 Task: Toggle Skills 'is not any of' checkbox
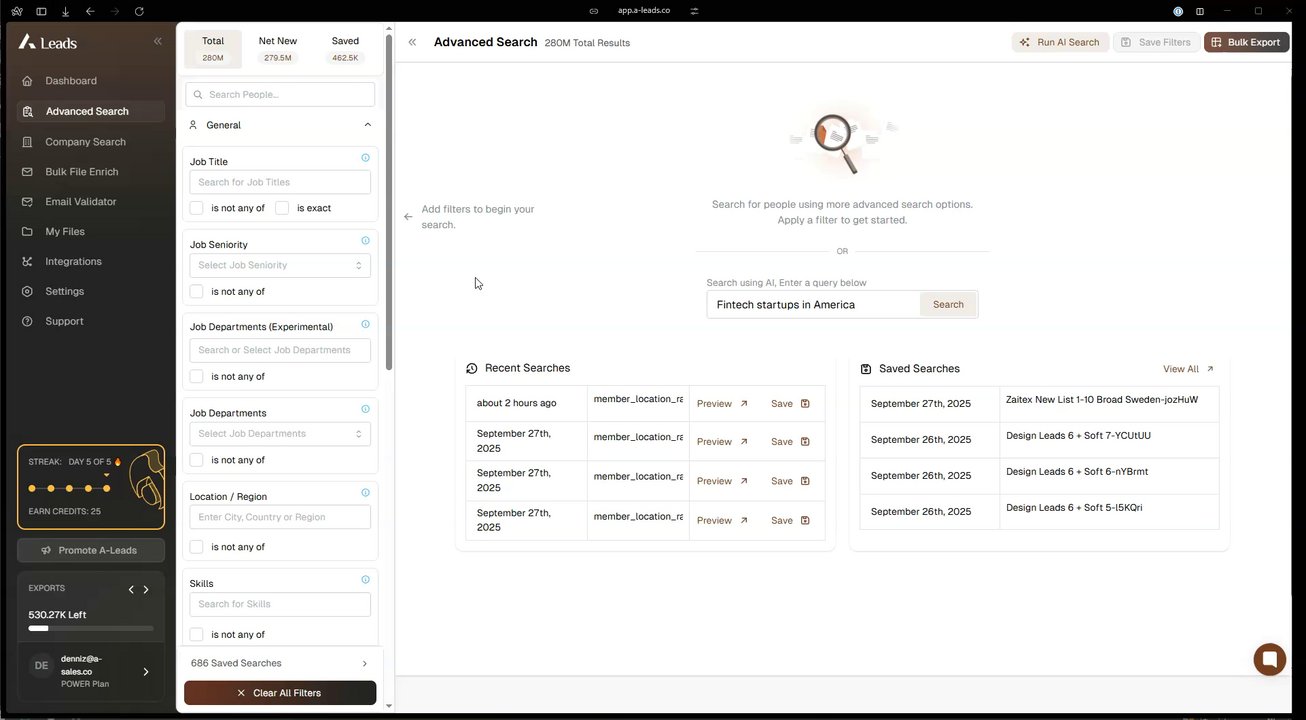tap(197, 635)
